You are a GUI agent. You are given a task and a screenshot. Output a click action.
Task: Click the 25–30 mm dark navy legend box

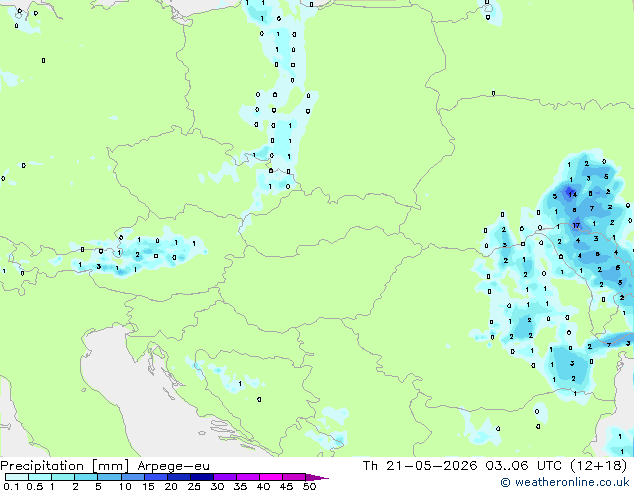tap(201, 477)
